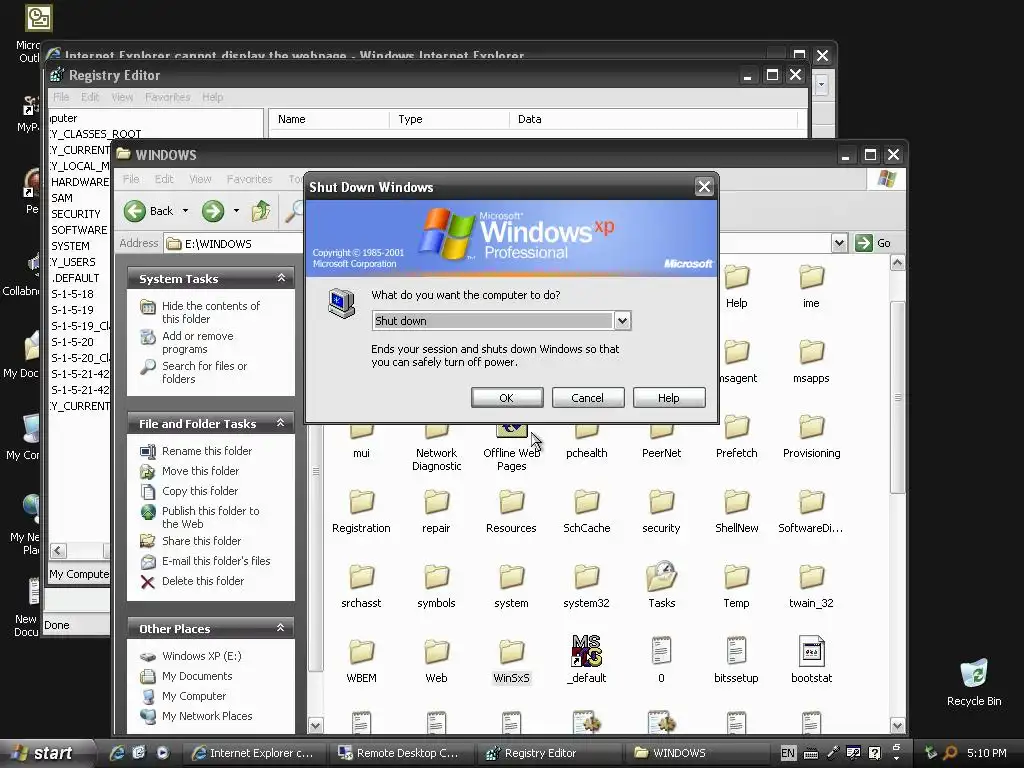Open Back history dropdown arrow
Viewport: 1024px width, 768px height.
point(185,211)
